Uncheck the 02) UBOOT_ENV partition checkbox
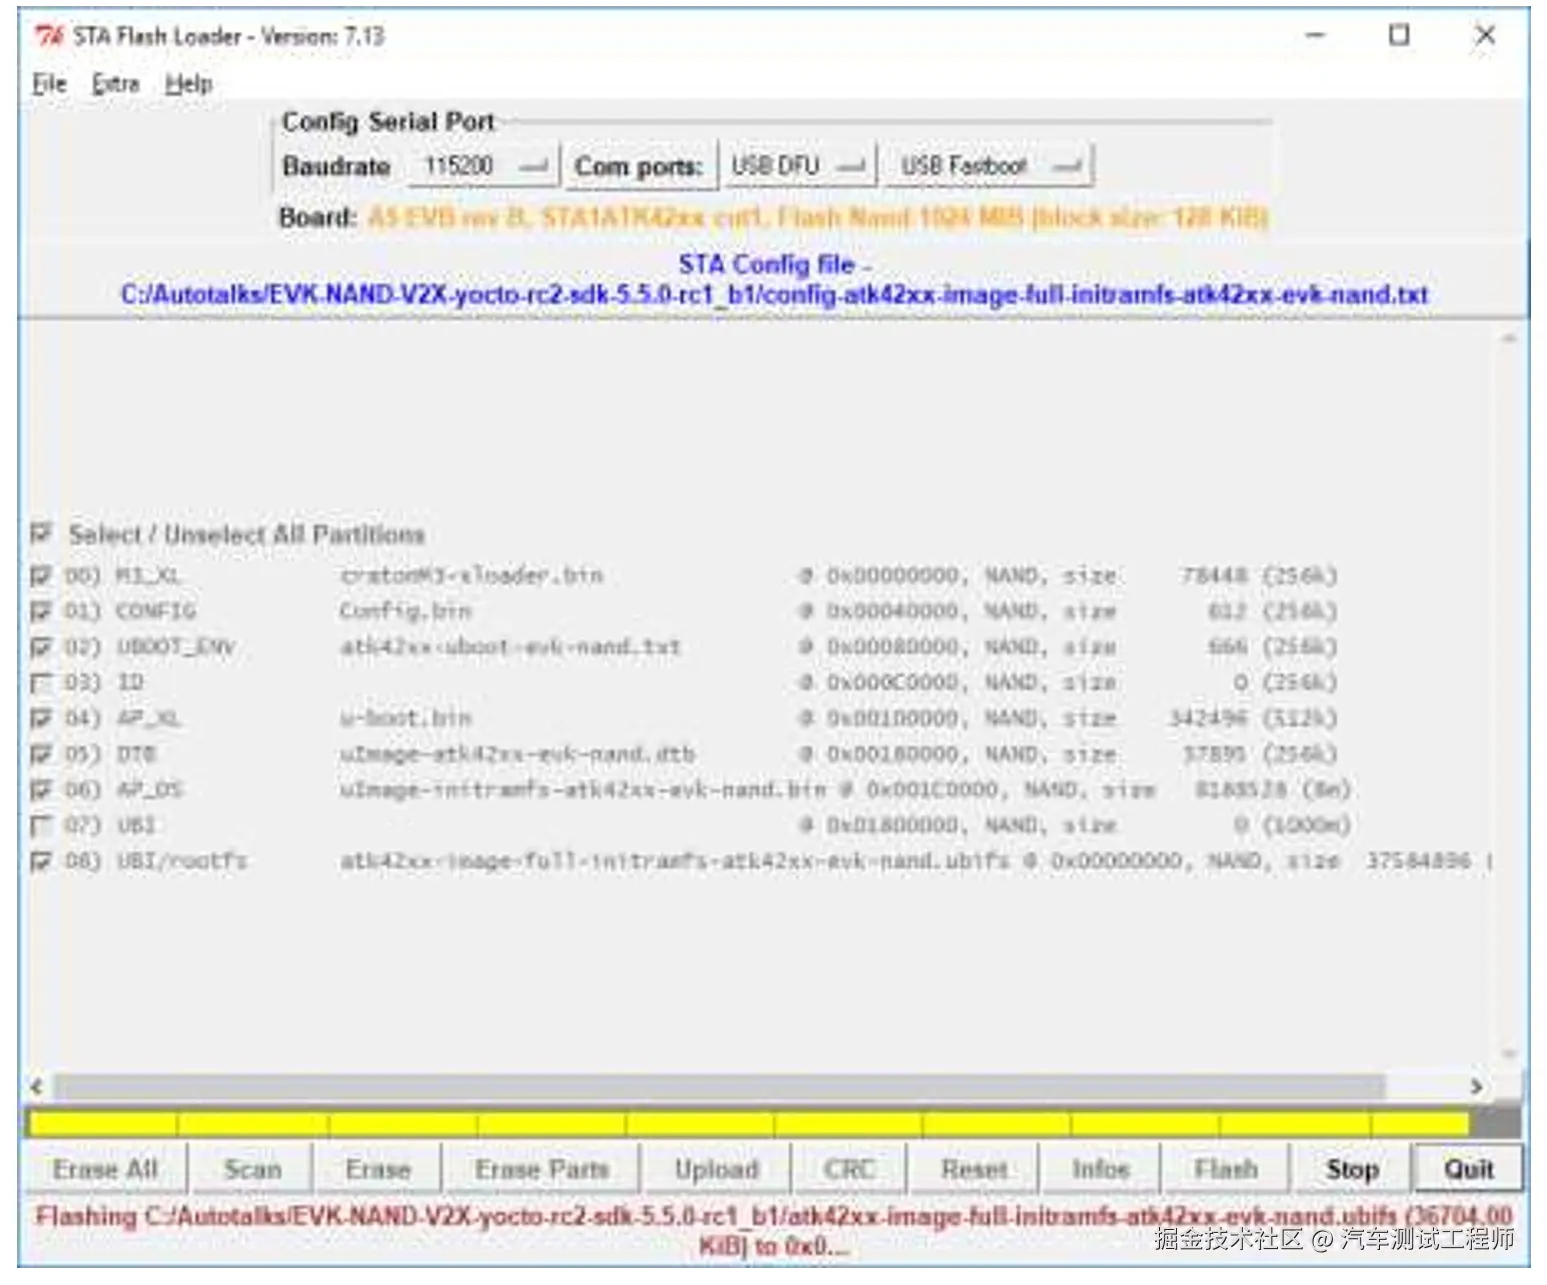Image resolution: width=1547 pixels, height=1285 pixels. click(41, 647)
